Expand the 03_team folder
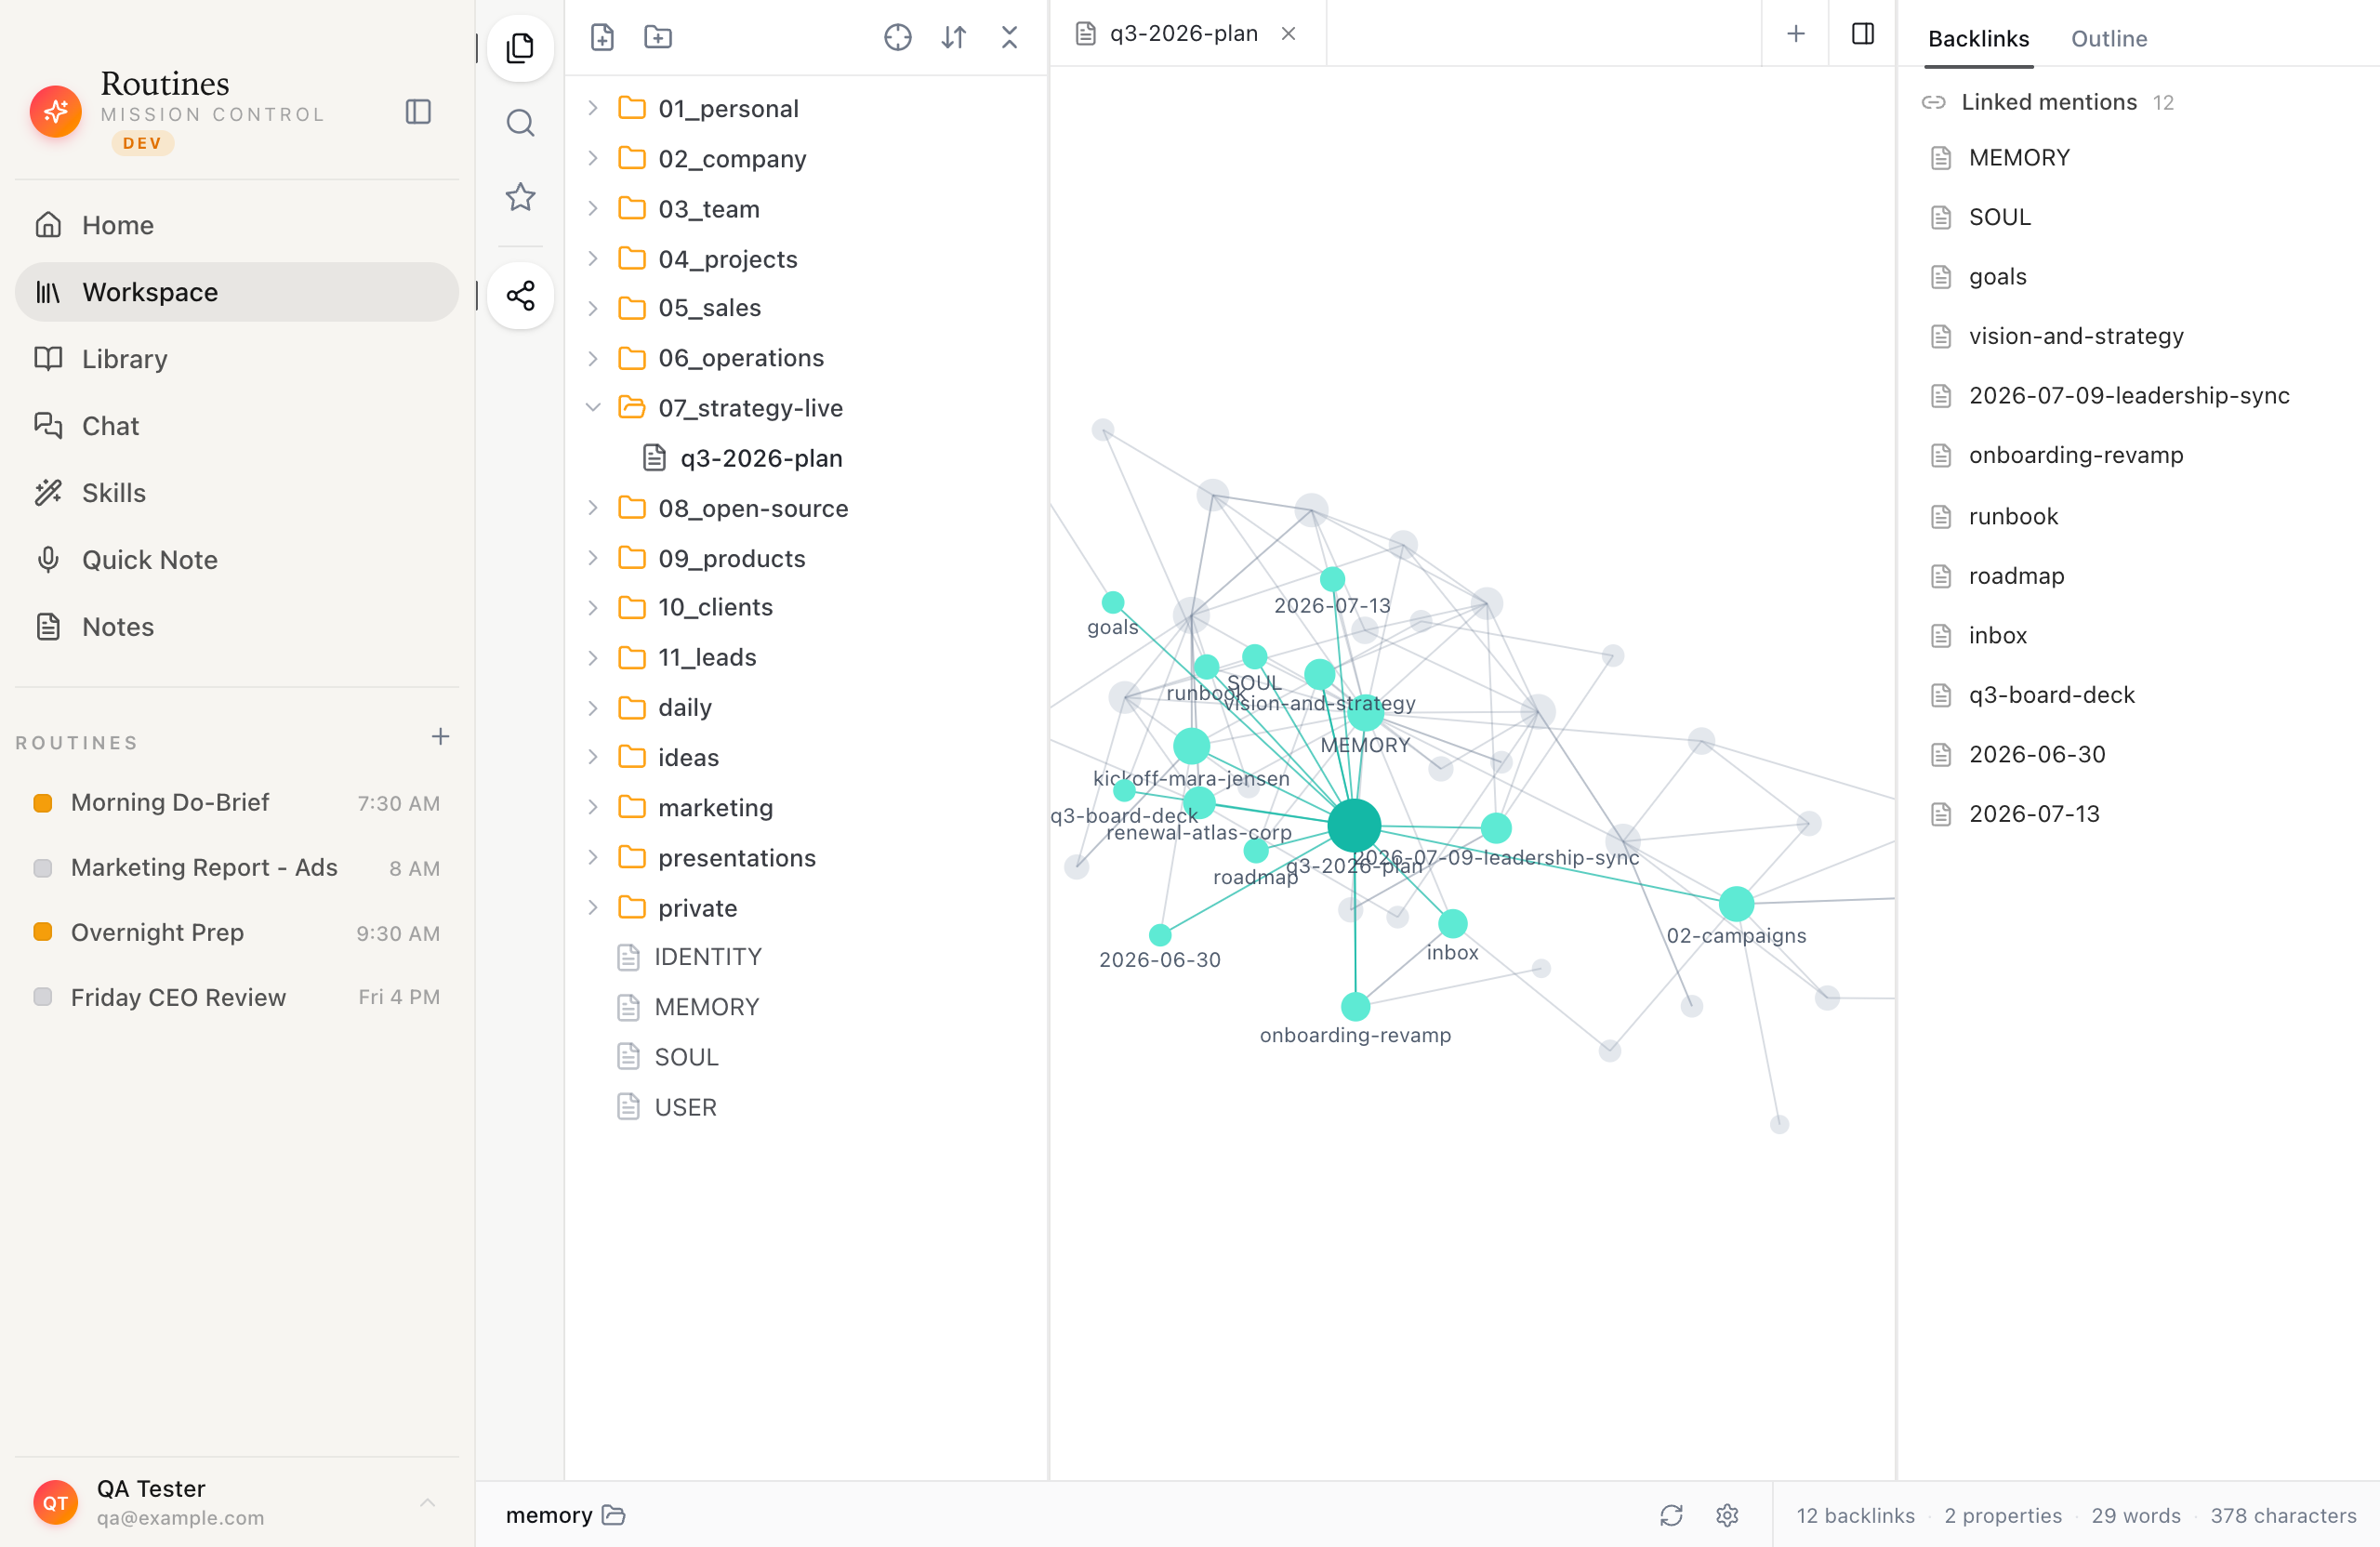2380x1547 pixels. click(x=593, y=208)
